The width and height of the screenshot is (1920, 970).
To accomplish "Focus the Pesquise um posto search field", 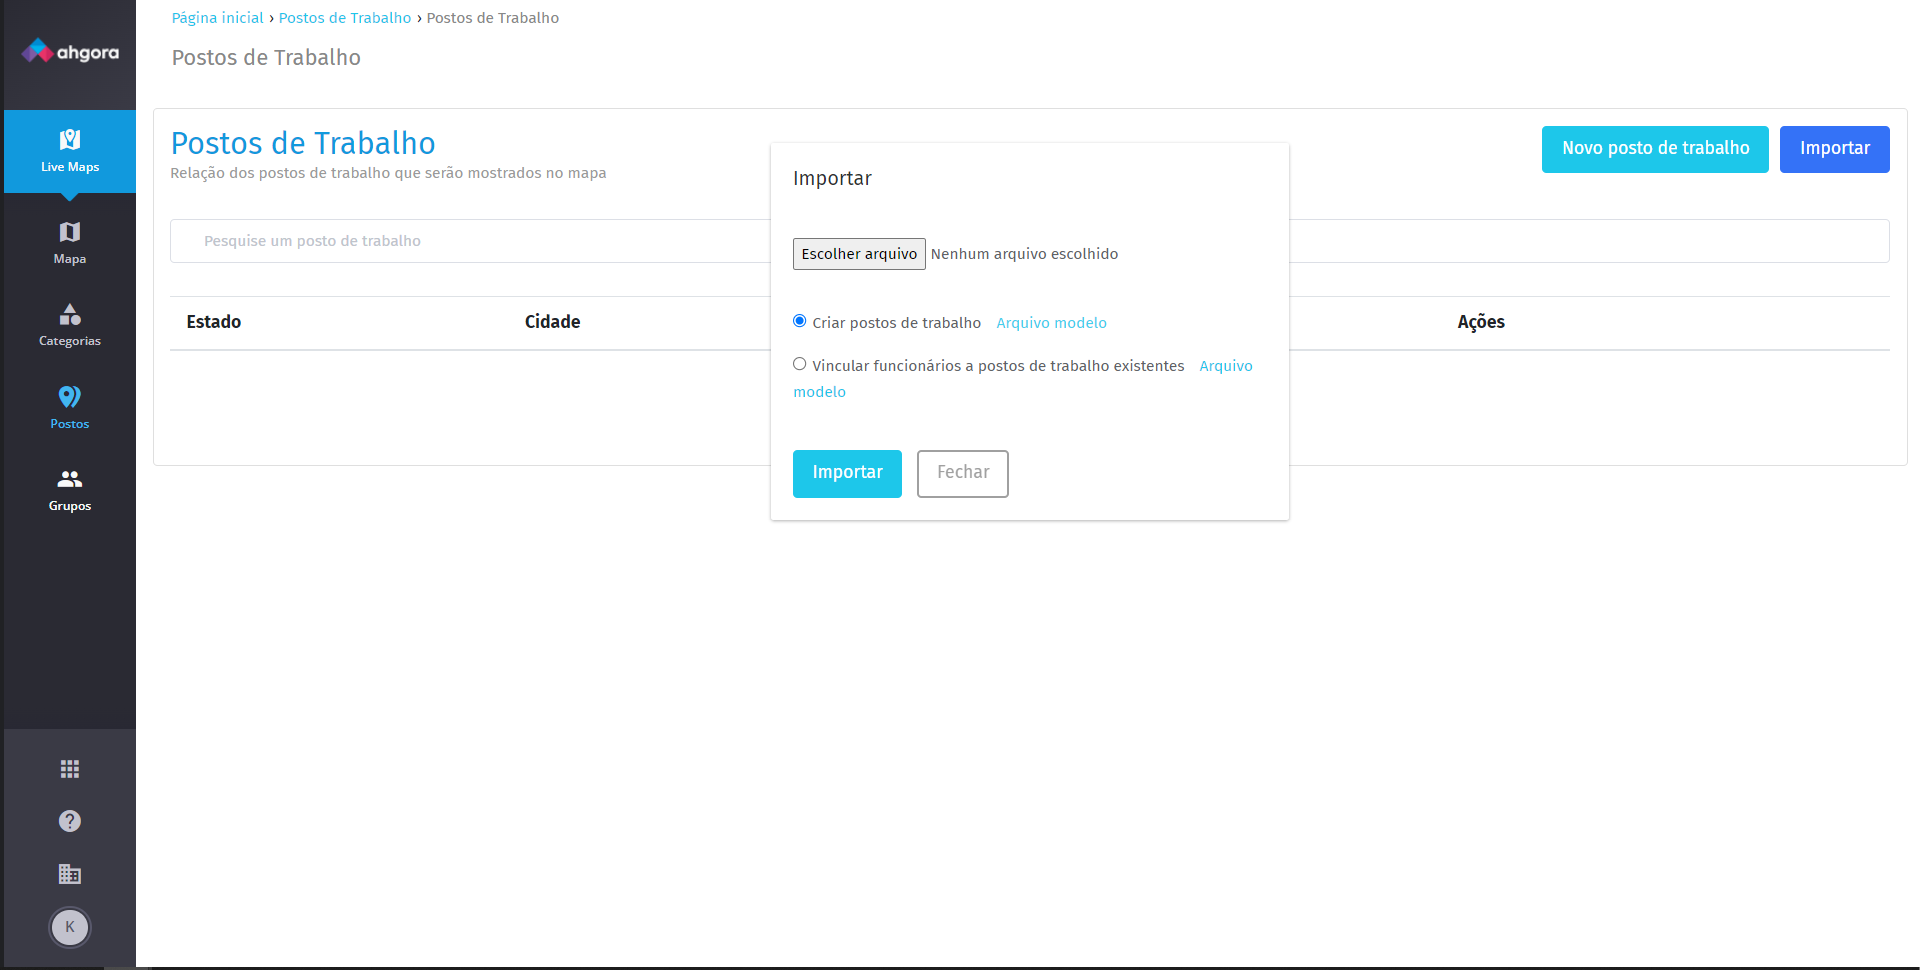I will pos(470,241).
